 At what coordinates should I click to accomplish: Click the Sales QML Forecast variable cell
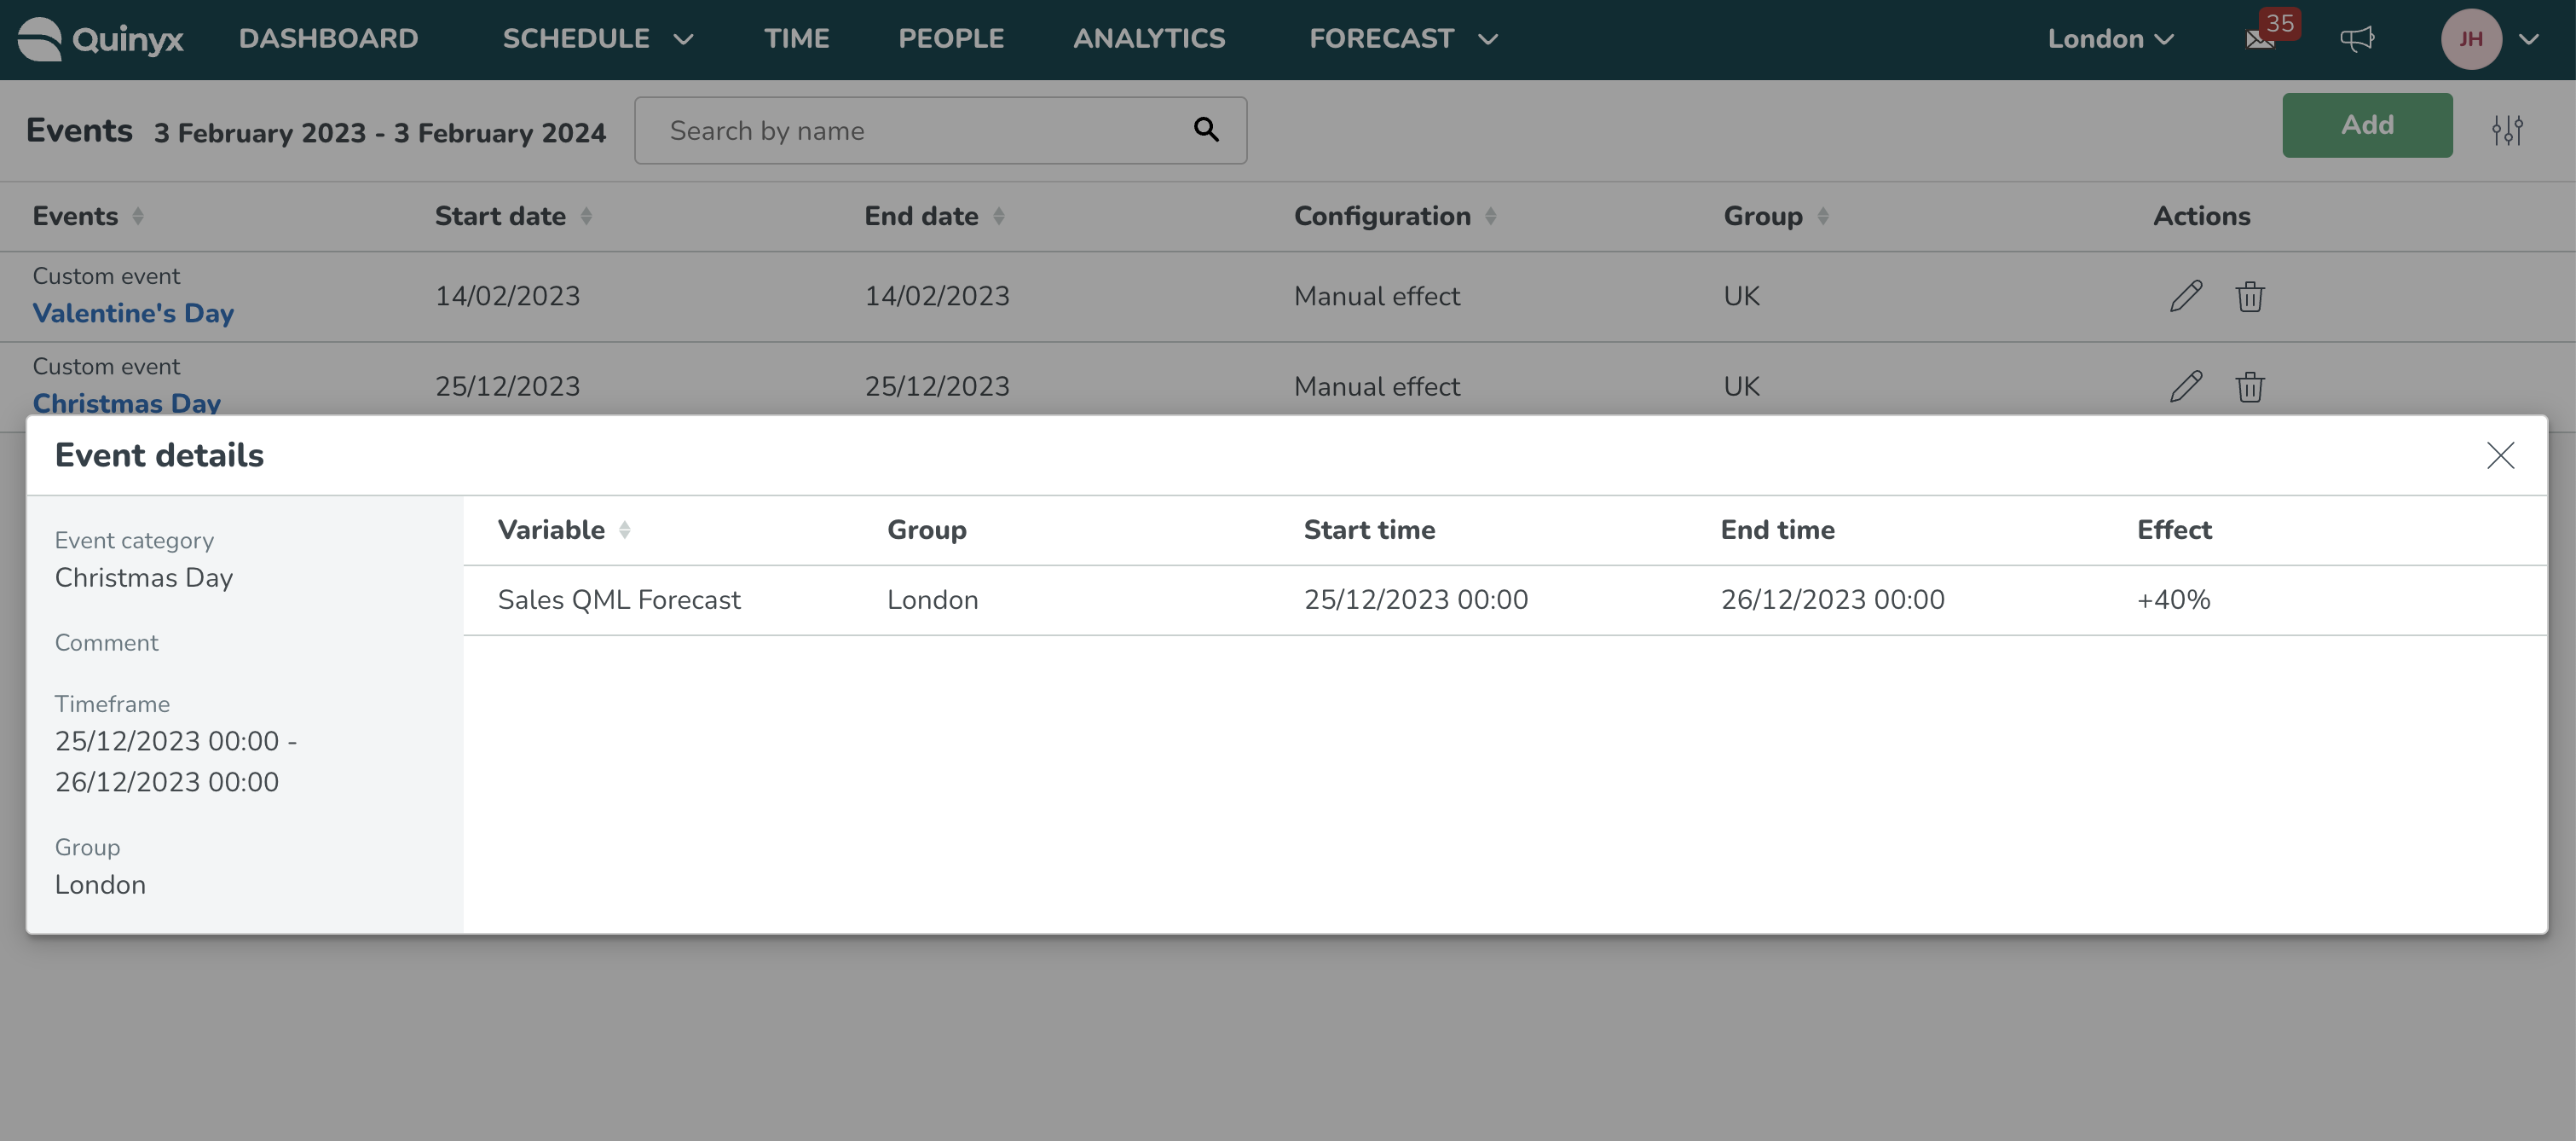tap(619, 600)
